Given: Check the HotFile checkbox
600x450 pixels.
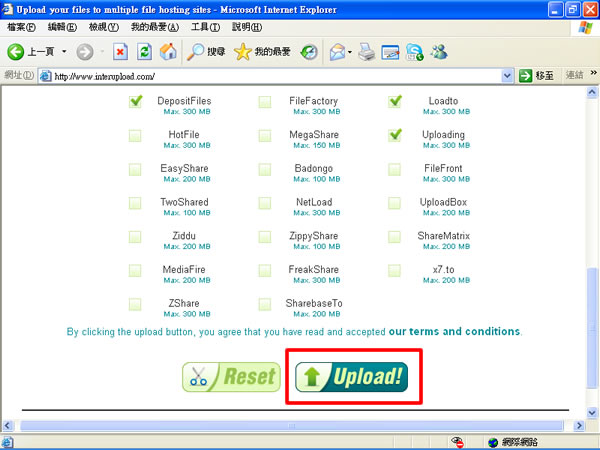Looking at the screenshot, I should point(135,135).
